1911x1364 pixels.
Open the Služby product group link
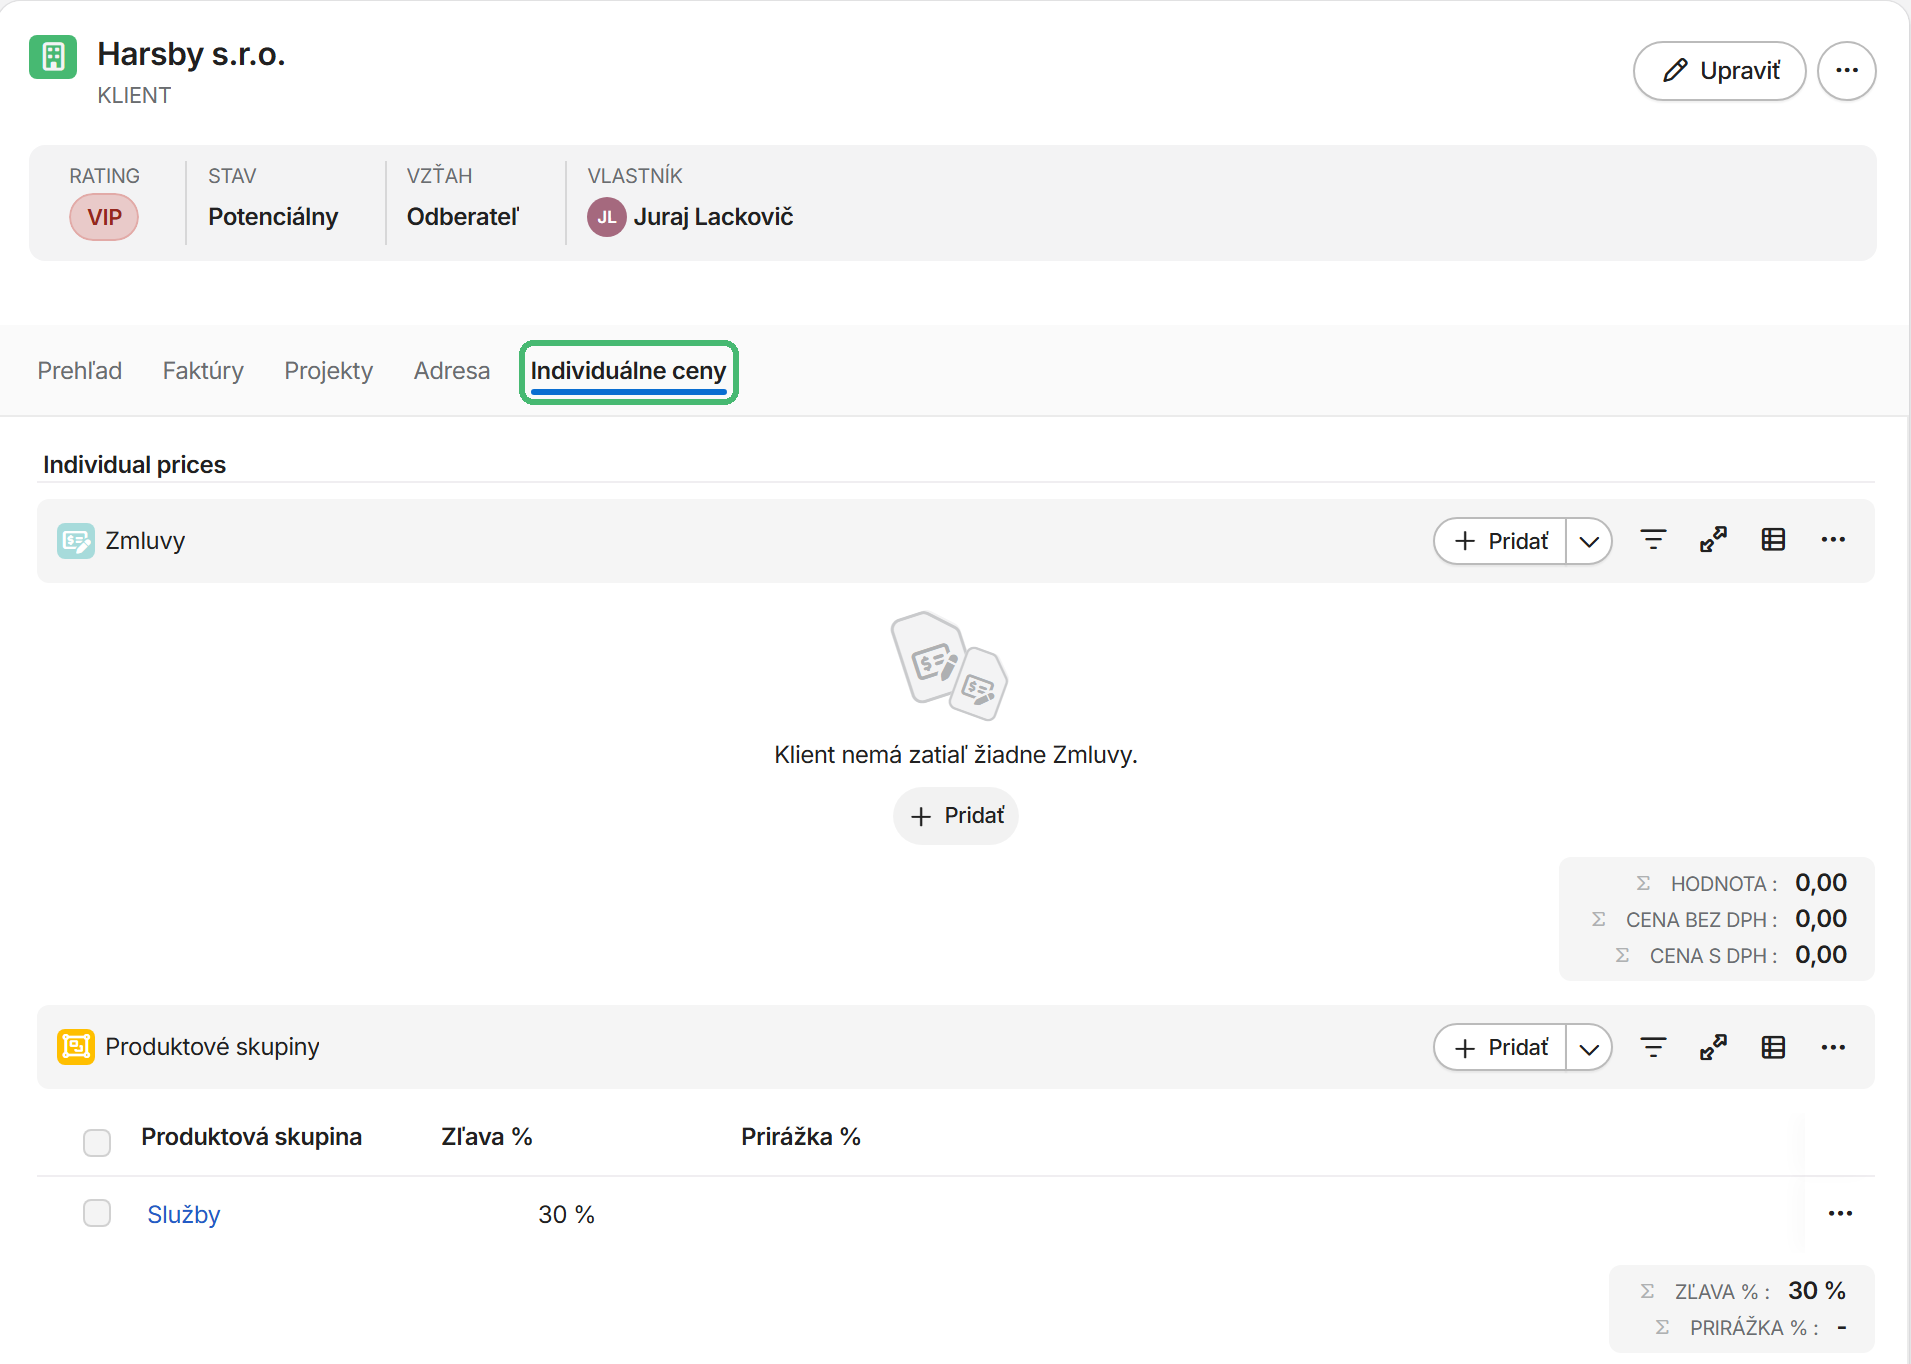184,1214
